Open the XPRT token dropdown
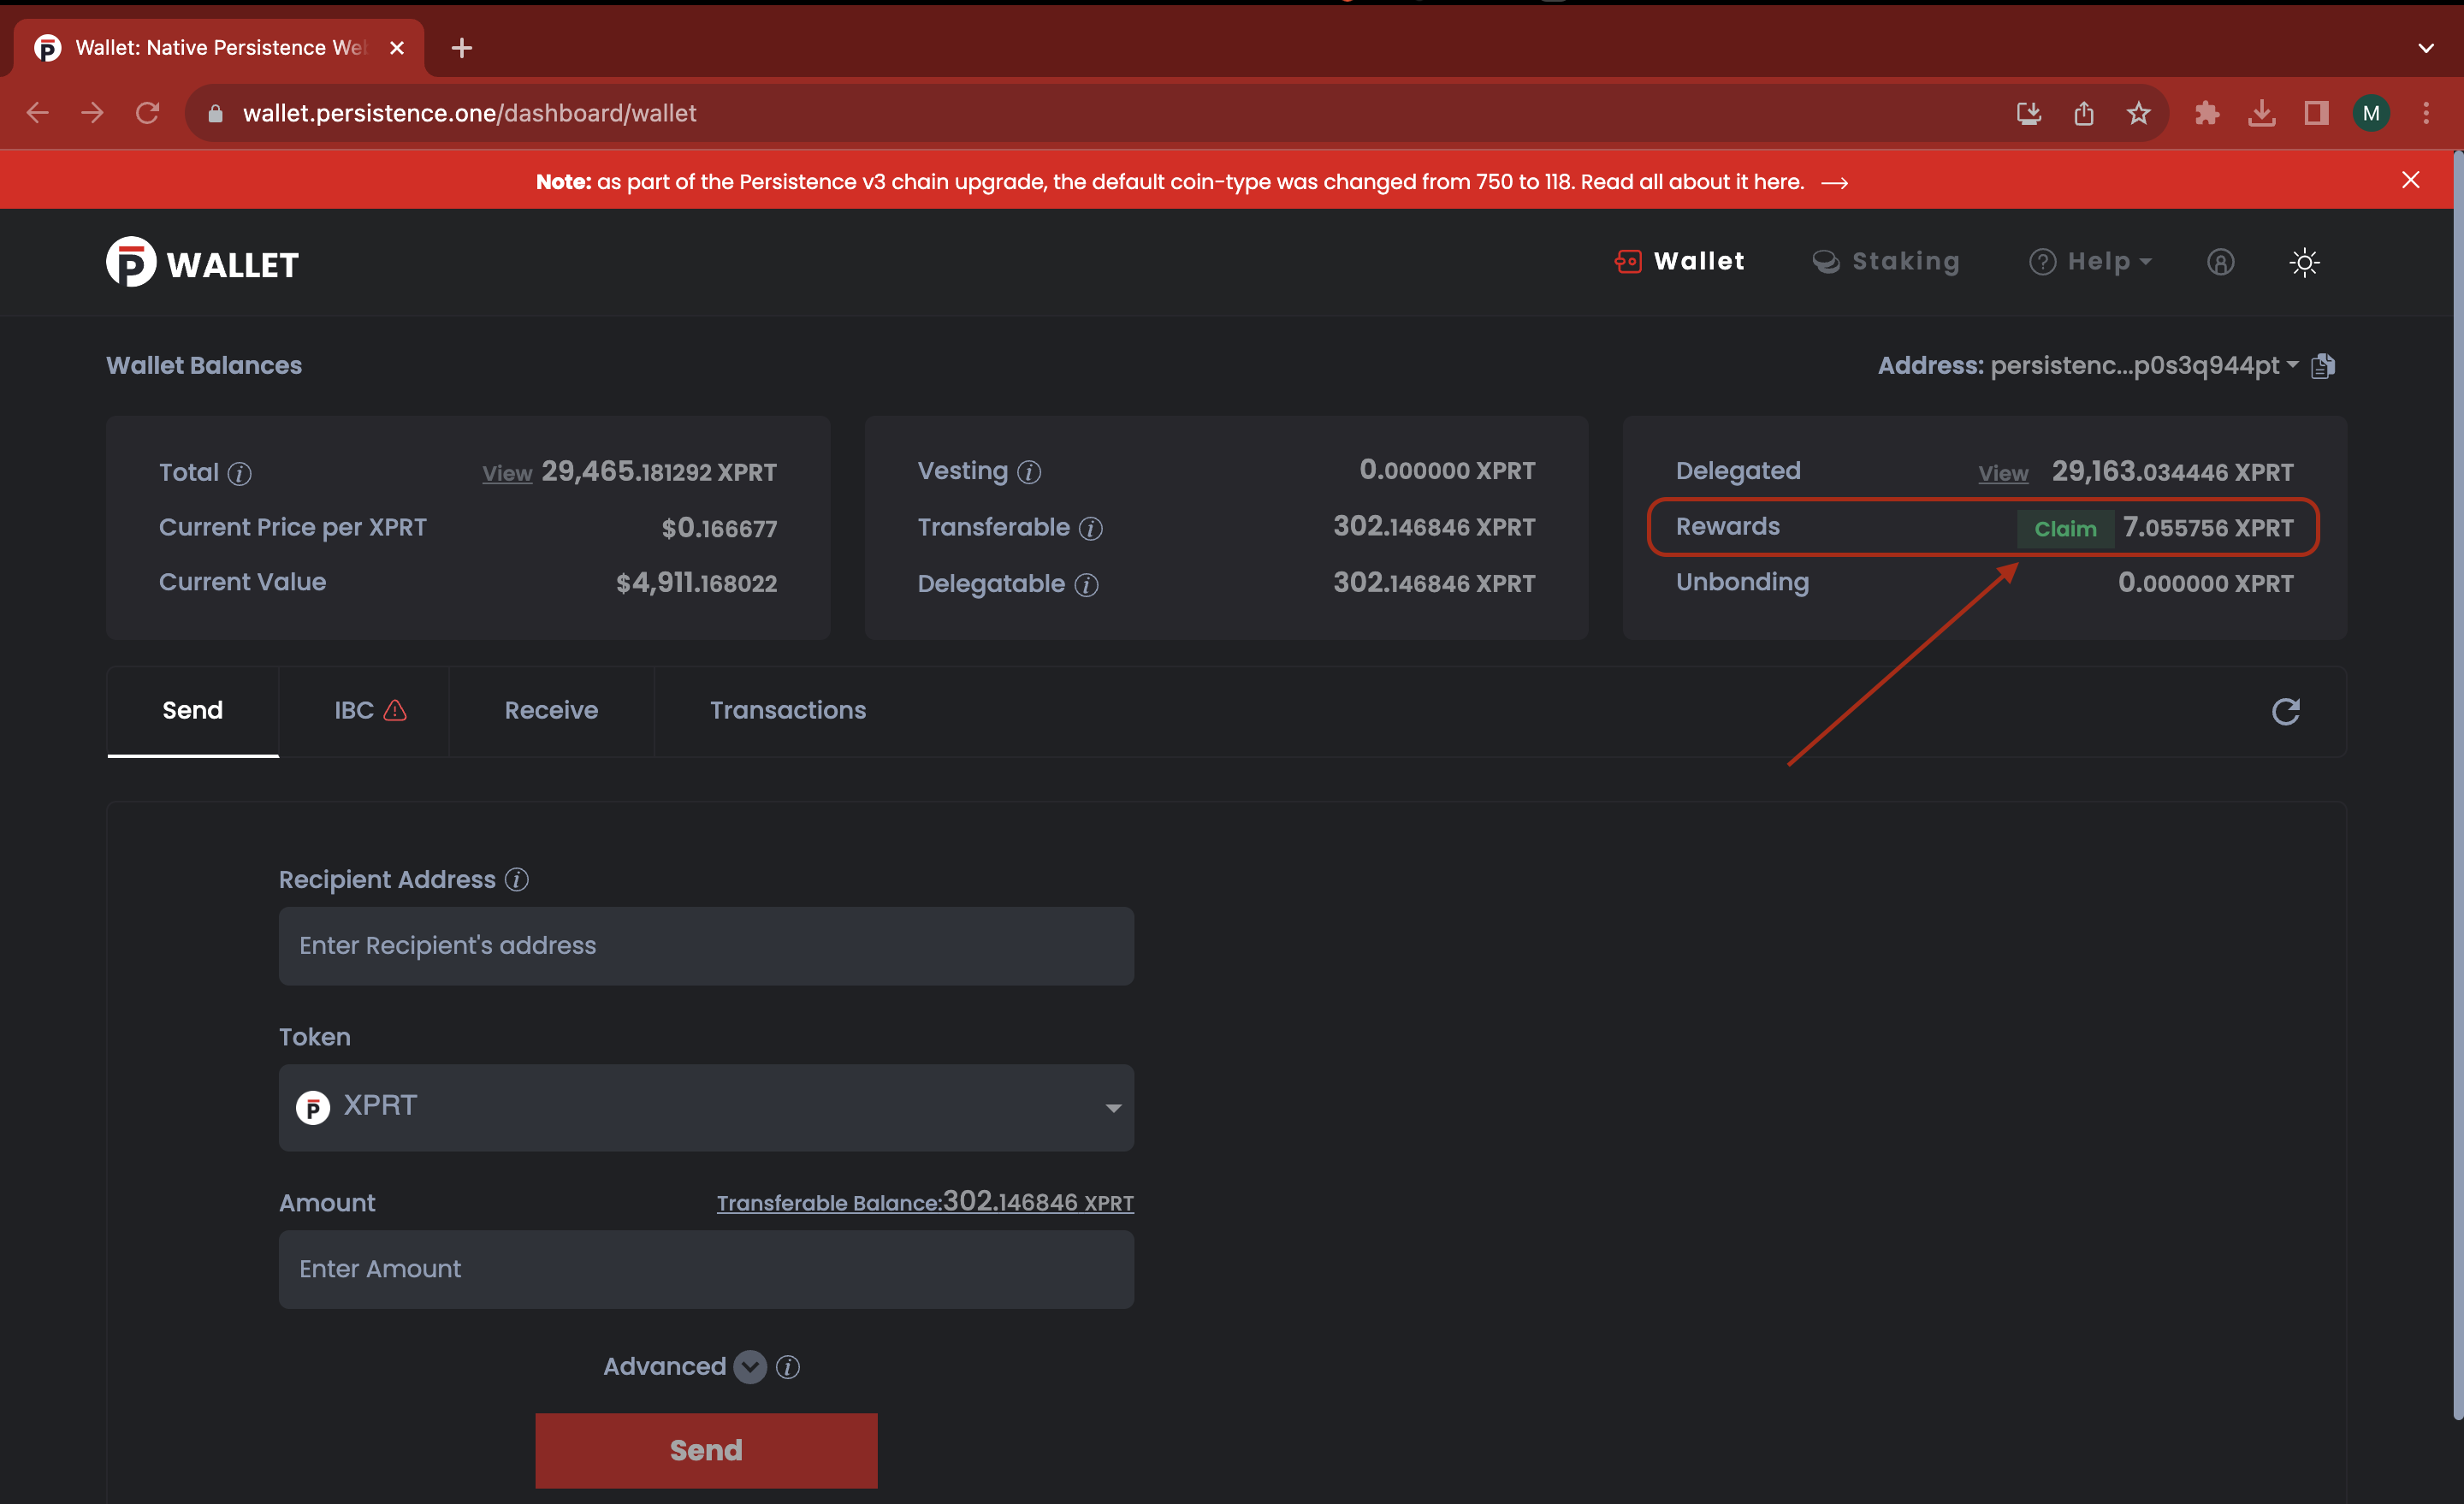This screenshot has width=2464, height=1504. point(706,1107)
